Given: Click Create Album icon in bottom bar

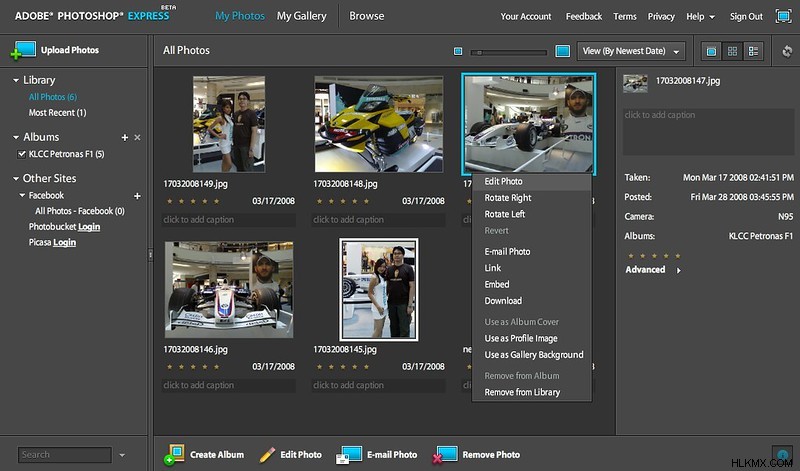Looking at the screenshot, I should [x=174, y=454].
